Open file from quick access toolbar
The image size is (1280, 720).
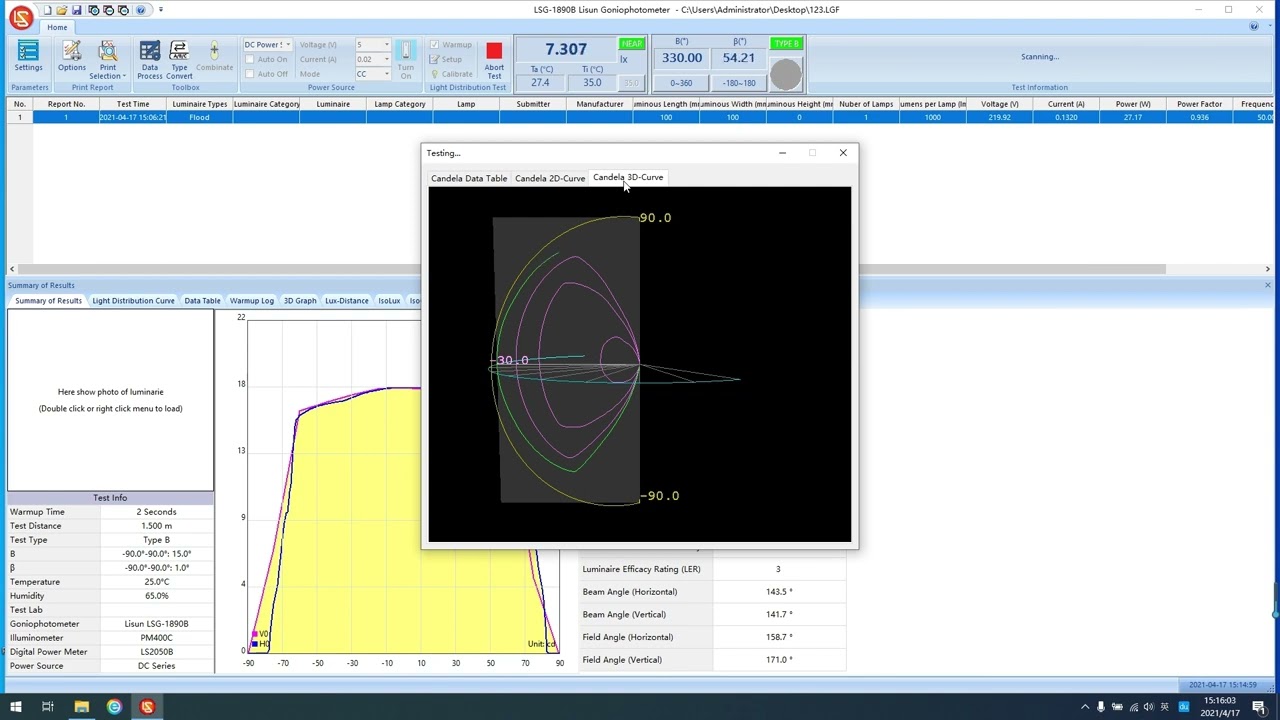point(62,10)
